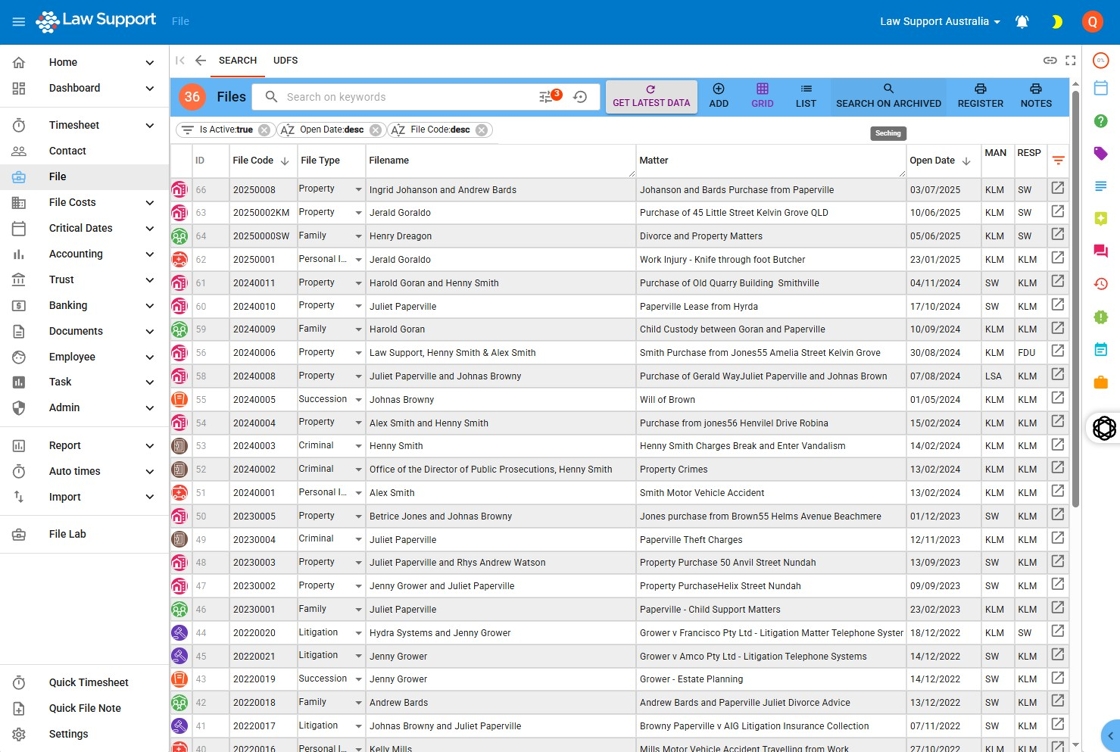1120x752 pixels.
Task: Remove the Open Date:desc sort chip
Action: [x=375, y=130]
